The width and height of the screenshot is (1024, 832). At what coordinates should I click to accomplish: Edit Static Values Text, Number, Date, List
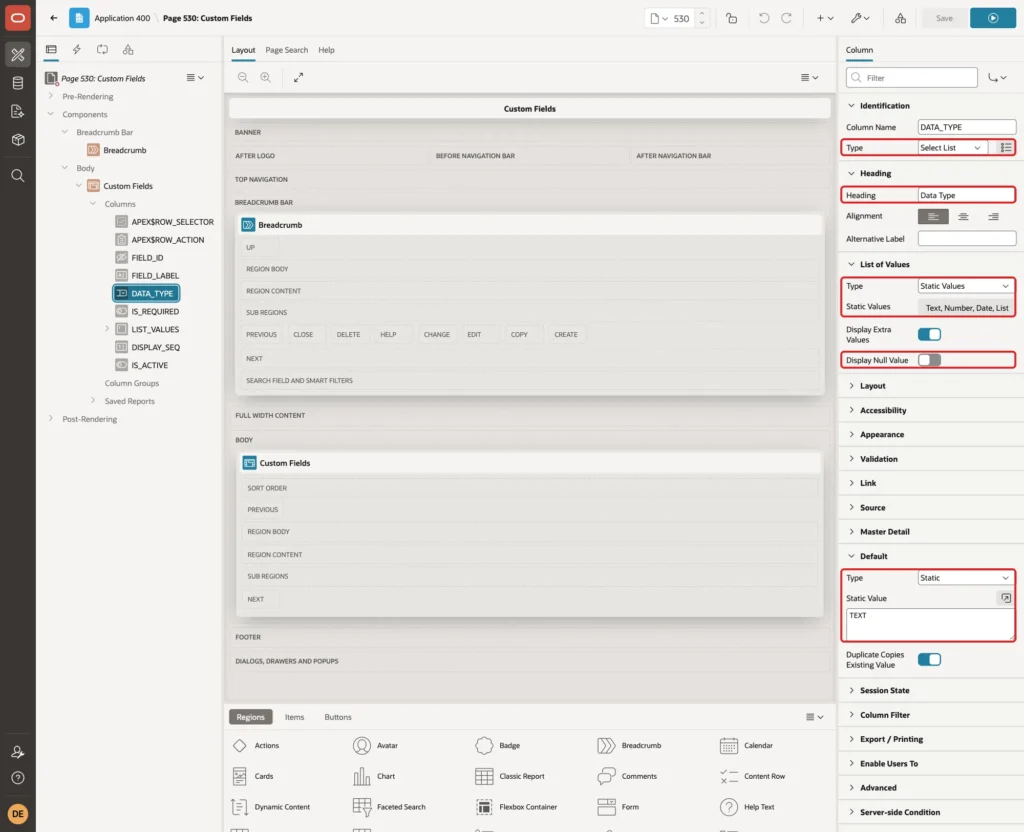966,308
